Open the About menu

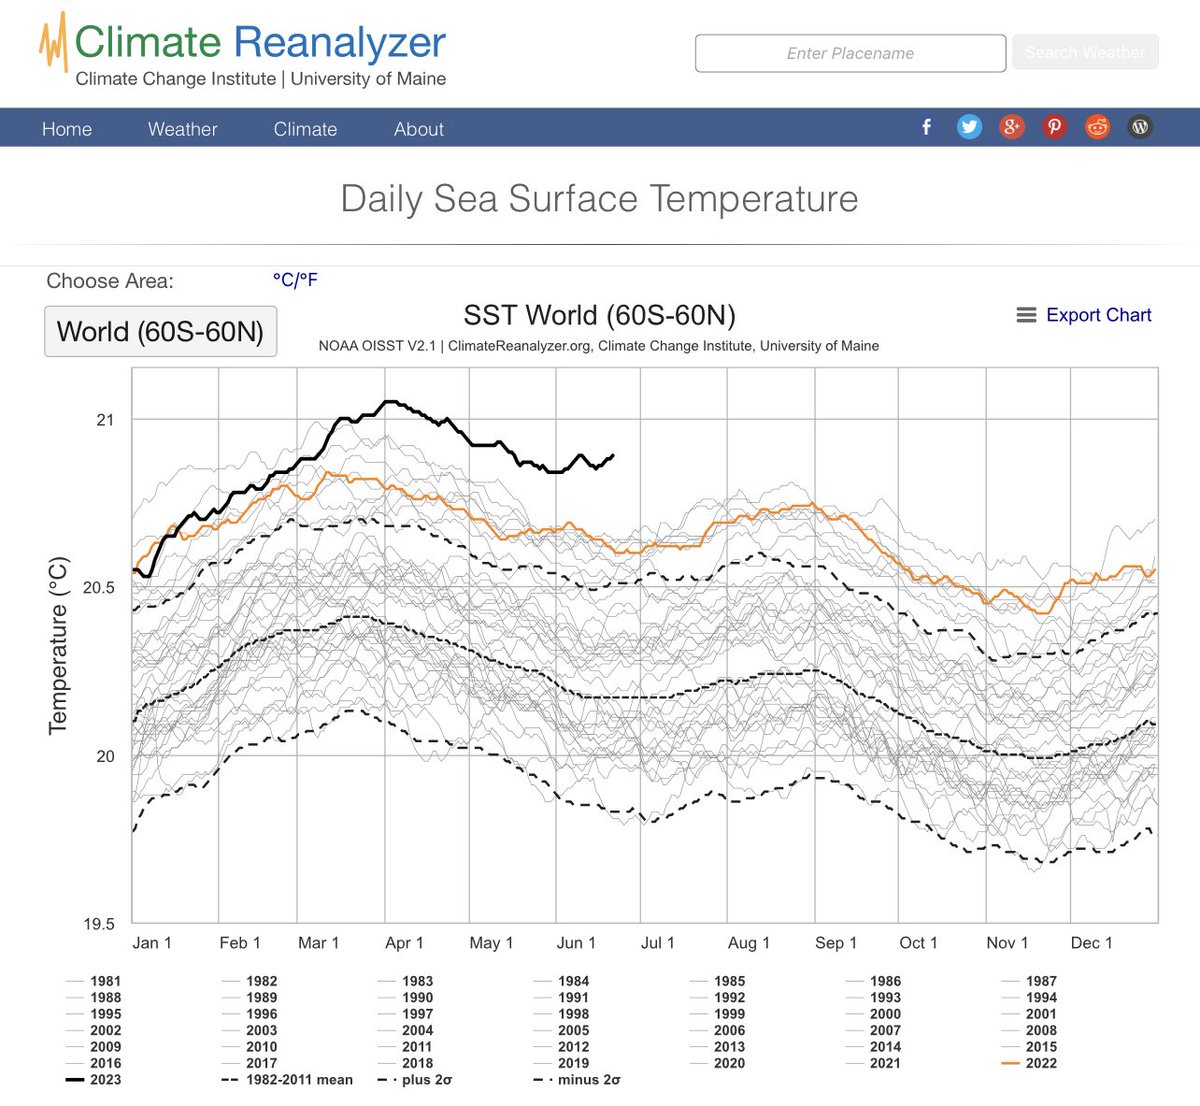coord(419,129)
